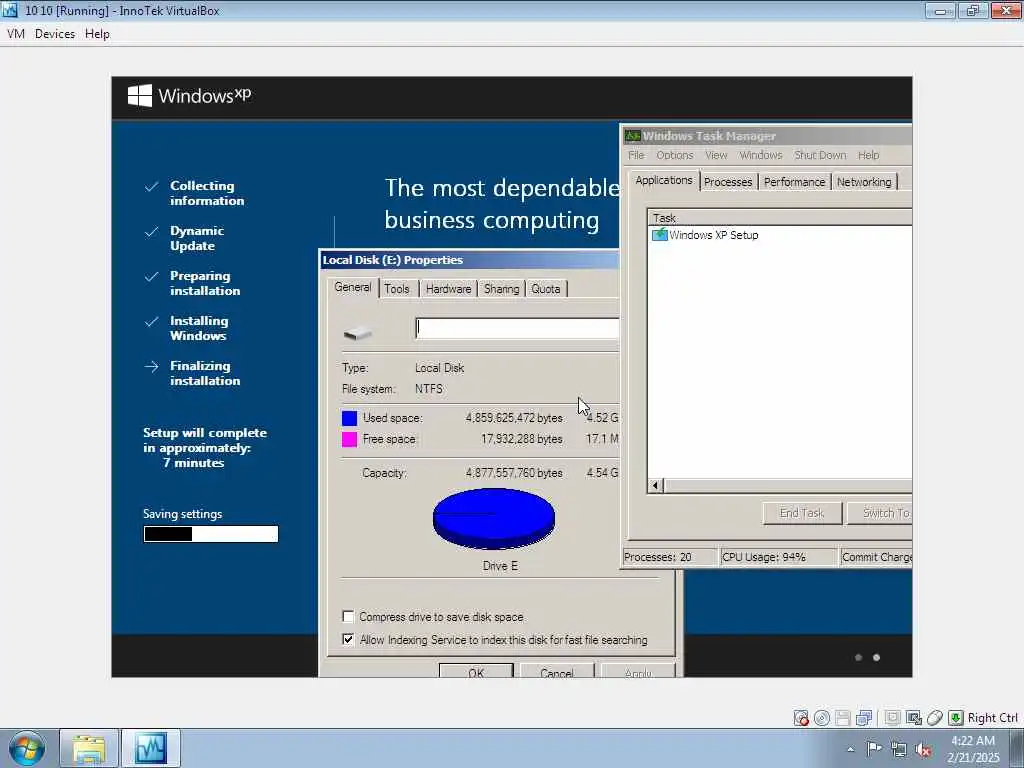Click the VirtualBox hard disk activity icon
The image size is (1024, 768).
(801, 718)
